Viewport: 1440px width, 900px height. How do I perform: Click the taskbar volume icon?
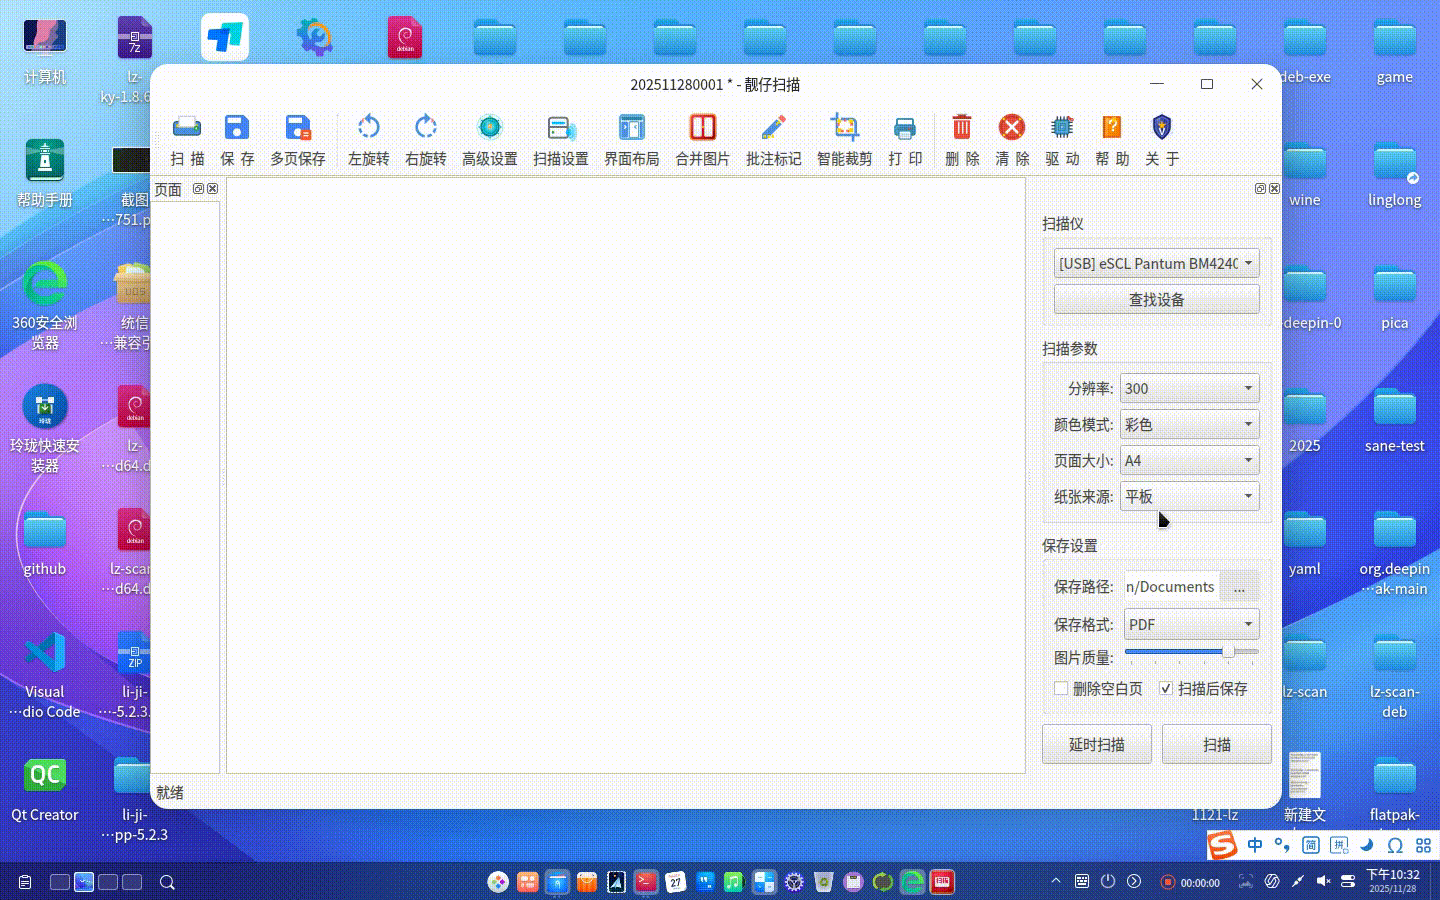pos(1323,881)
